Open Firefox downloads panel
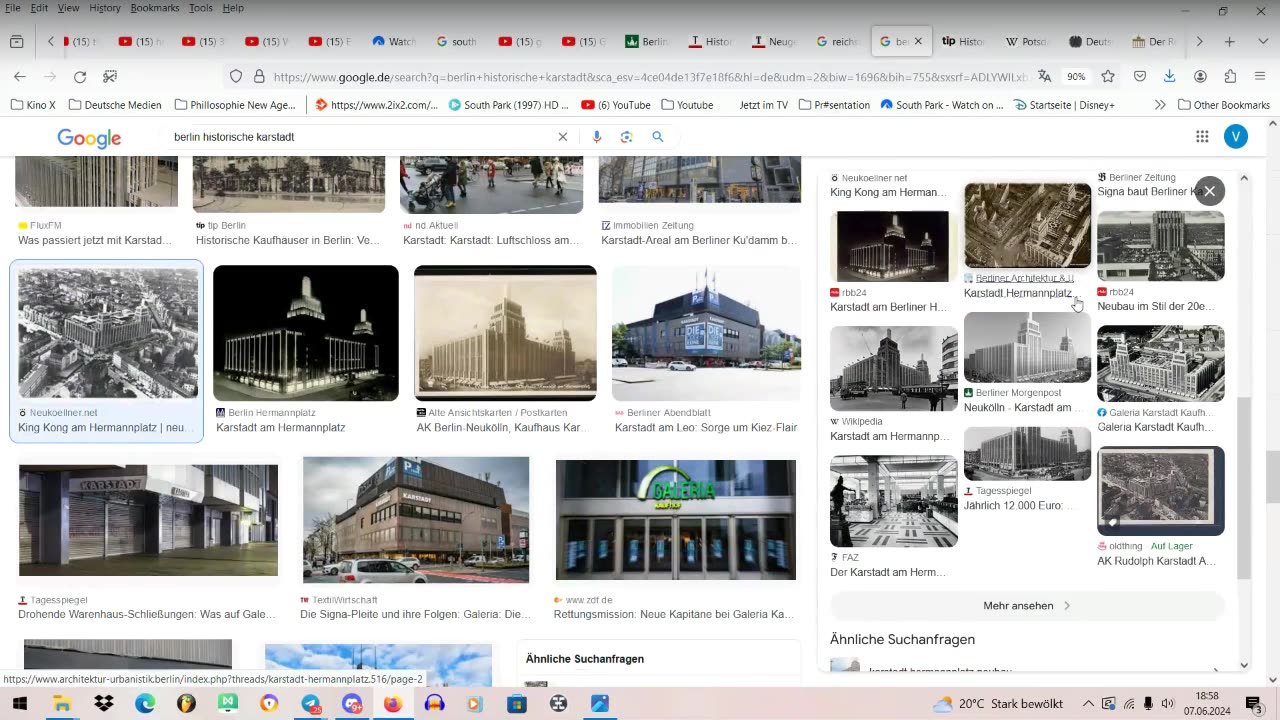Screen dimensions: 1280x720 [x=1169, y=76]
